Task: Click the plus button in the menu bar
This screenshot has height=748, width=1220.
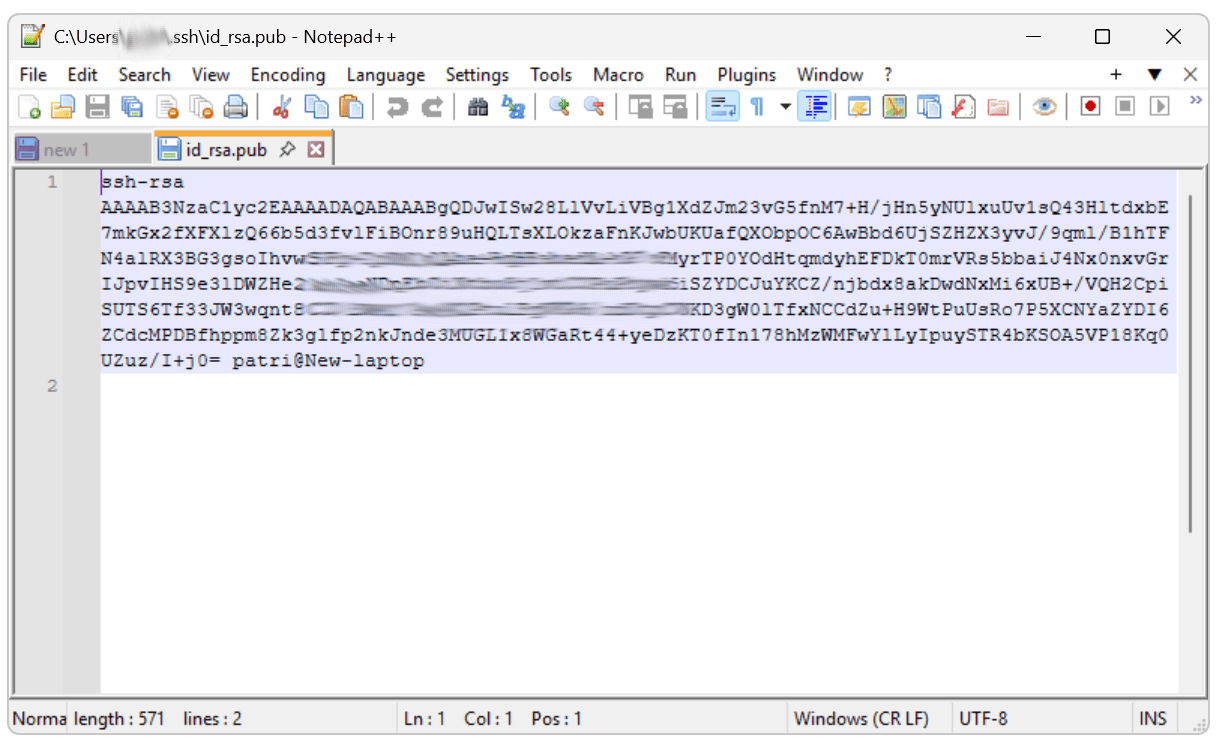Action: [x=1116, y=75]
